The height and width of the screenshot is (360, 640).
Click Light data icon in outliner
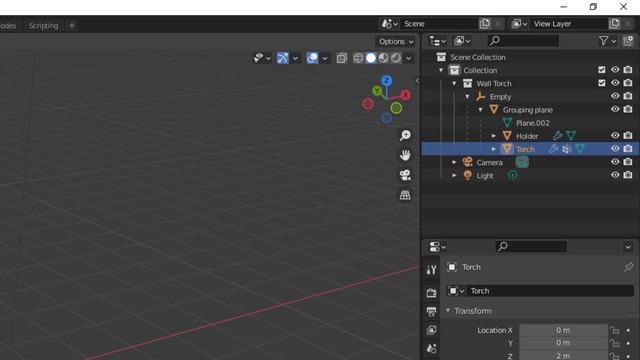pyautogui.click(x=512, y=176)
